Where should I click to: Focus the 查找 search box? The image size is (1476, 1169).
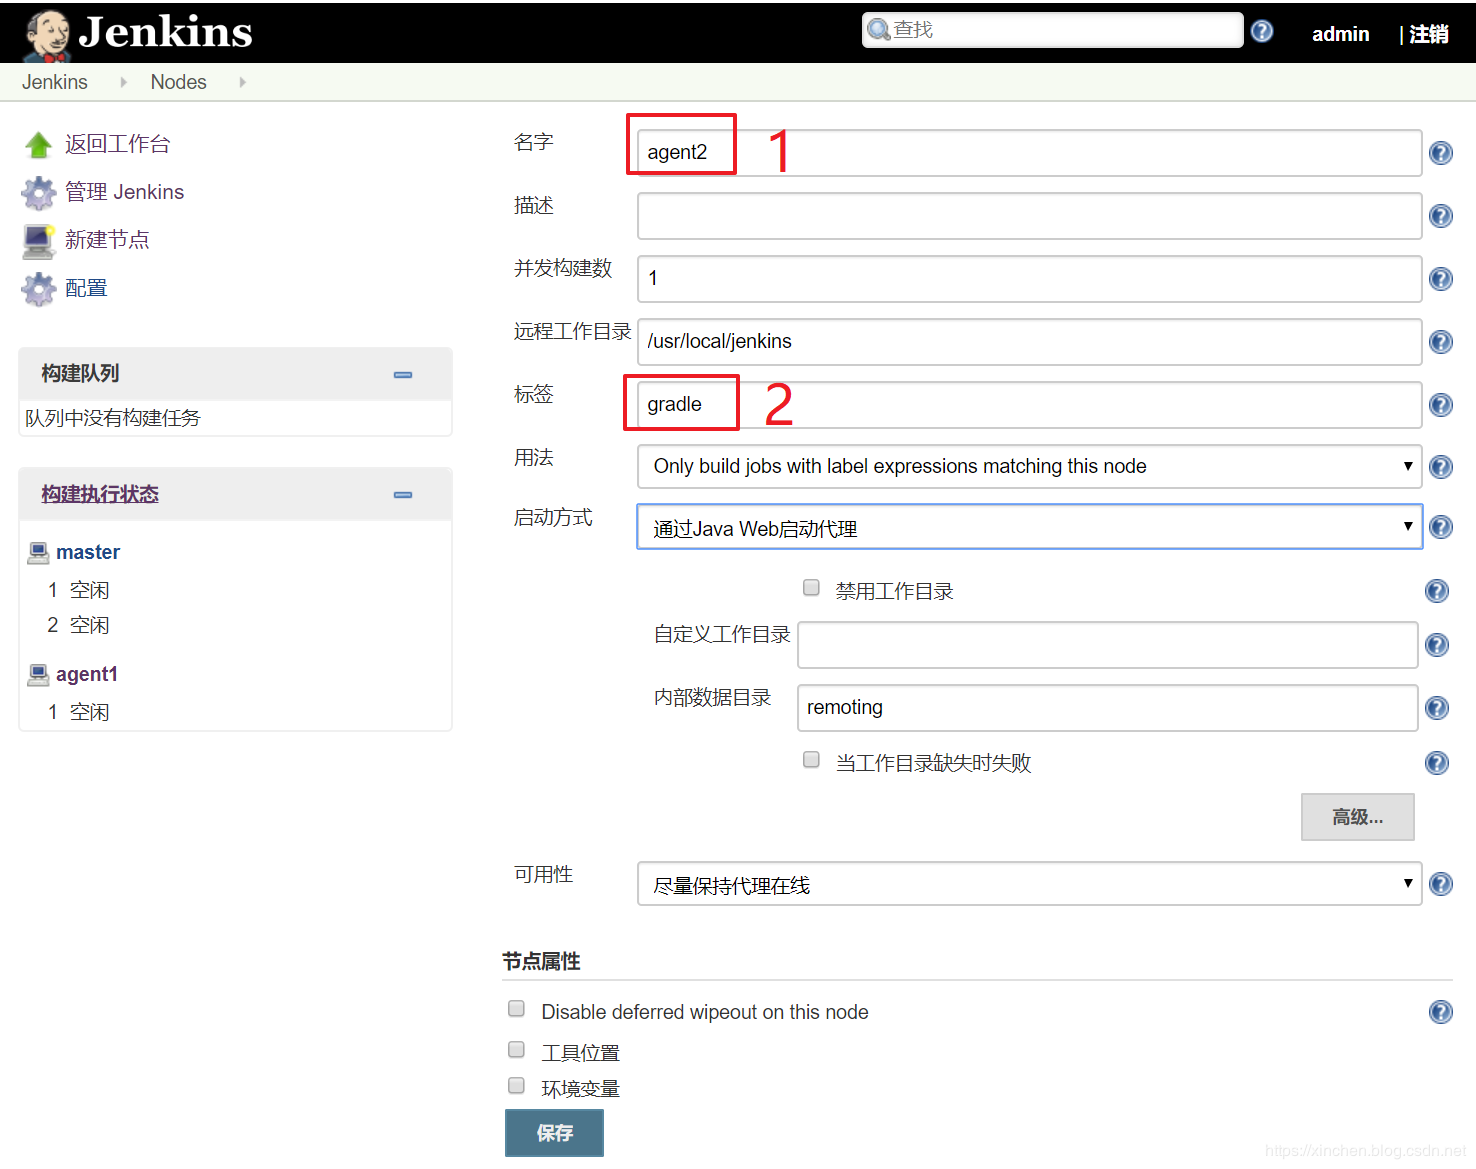(1053, 30)
